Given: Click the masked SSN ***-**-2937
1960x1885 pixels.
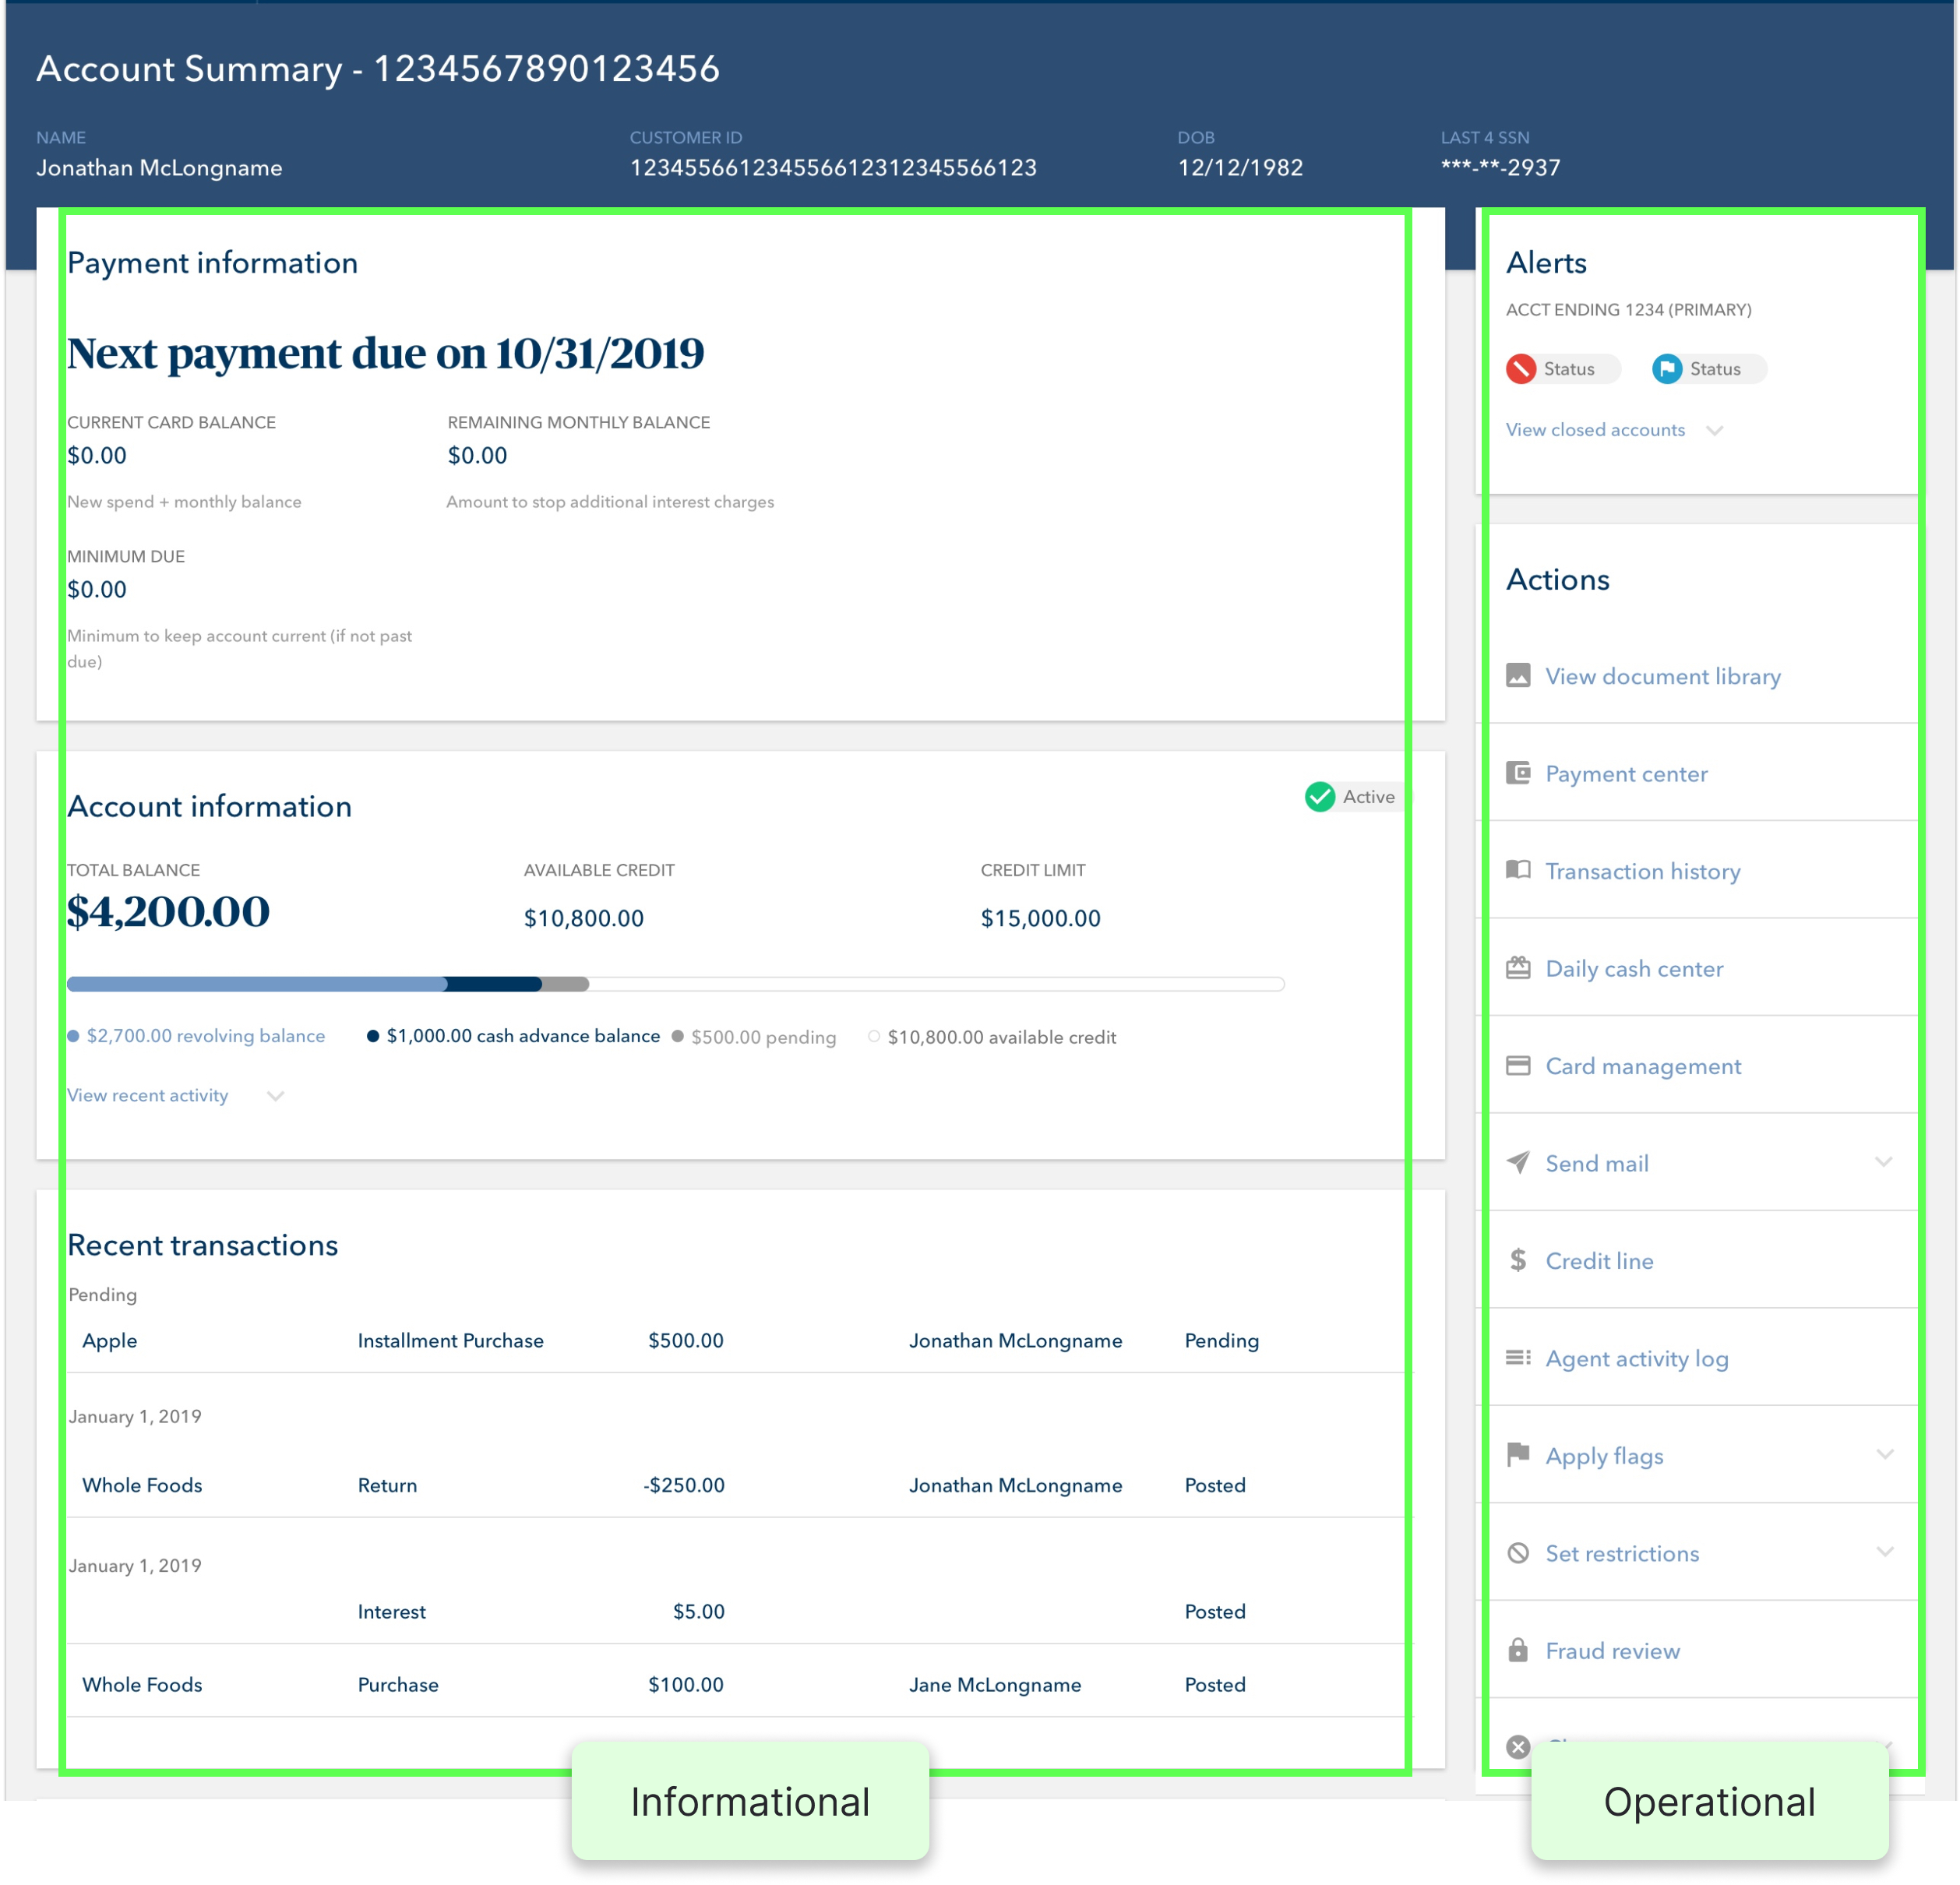Looking at the screenshot, I should (1500, 168).
